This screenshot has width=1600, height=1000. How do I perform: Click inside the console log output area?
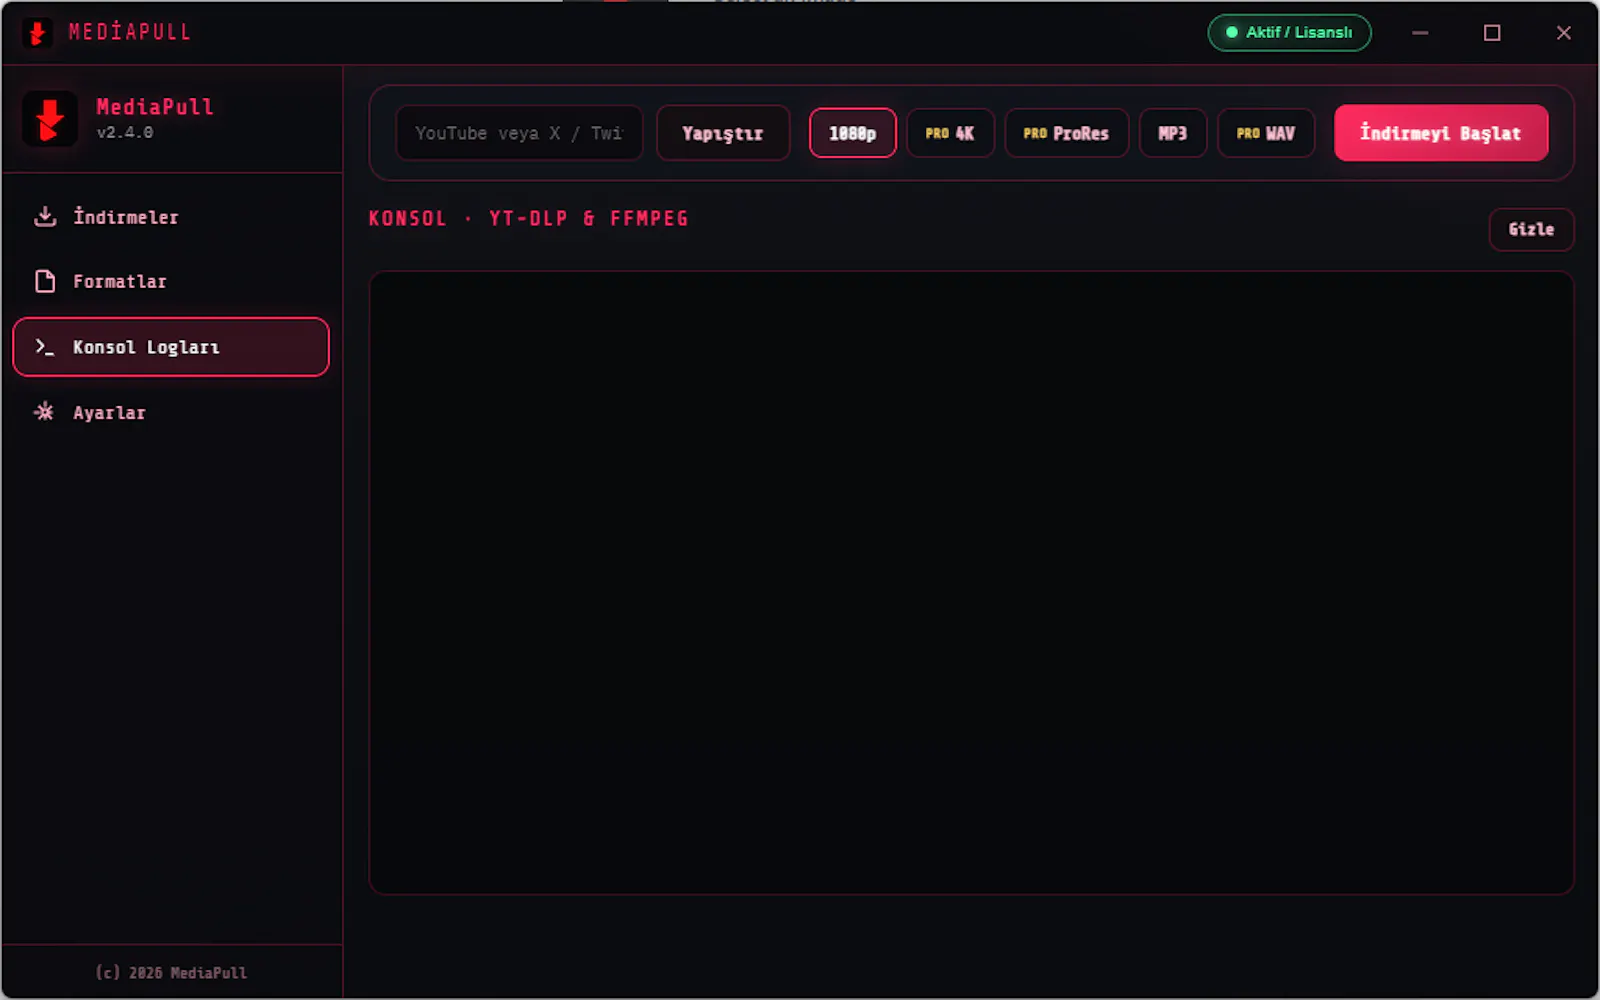(x=971, y=582)
